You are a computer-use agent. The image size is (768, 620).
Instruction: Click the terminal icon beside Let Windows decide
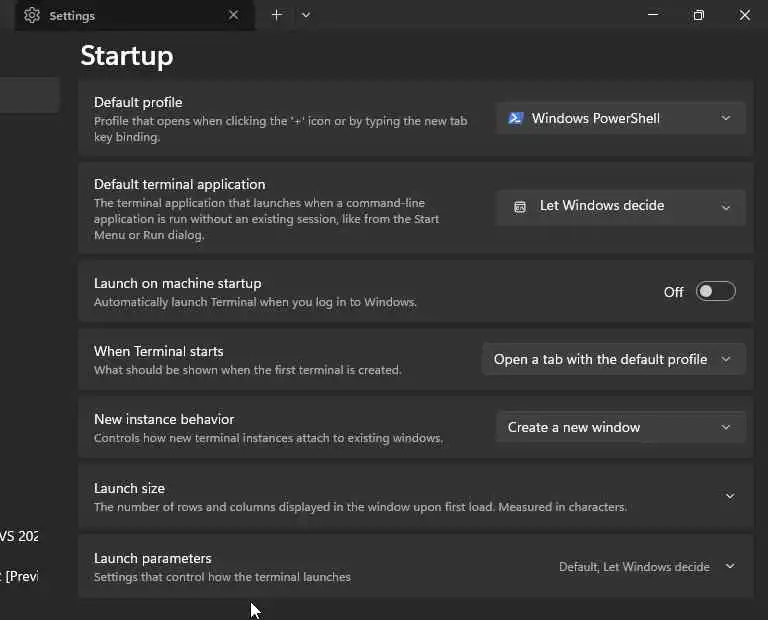(520, 206)
